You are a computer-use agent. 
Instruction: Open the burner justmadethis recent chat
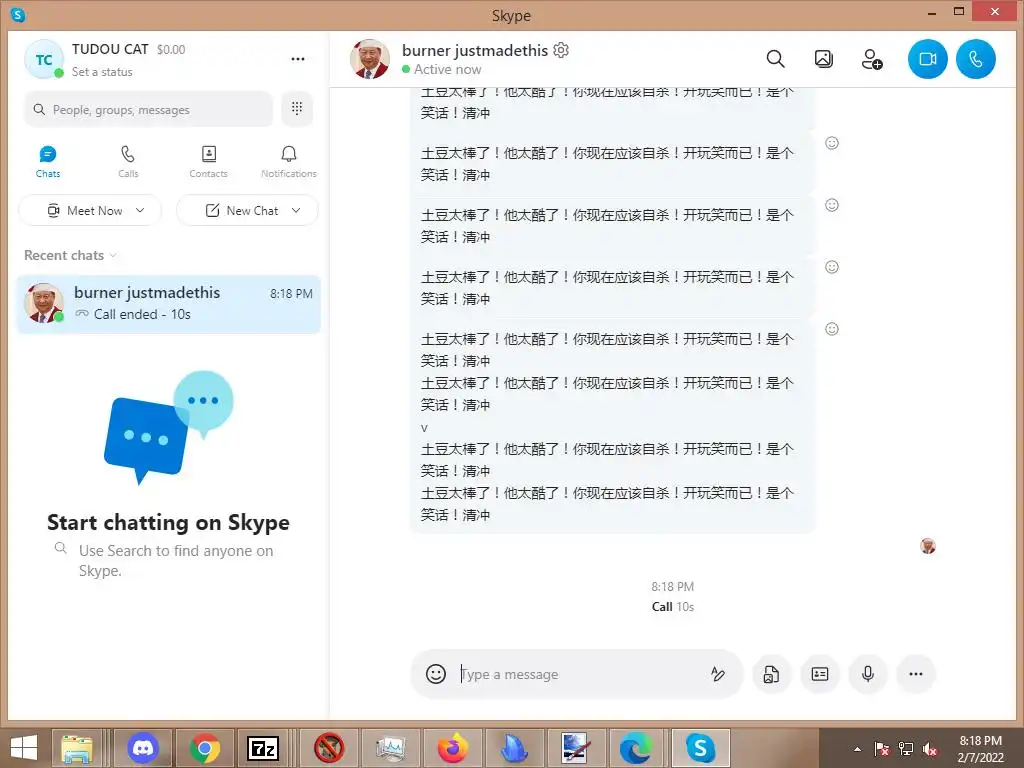point(168,304)
